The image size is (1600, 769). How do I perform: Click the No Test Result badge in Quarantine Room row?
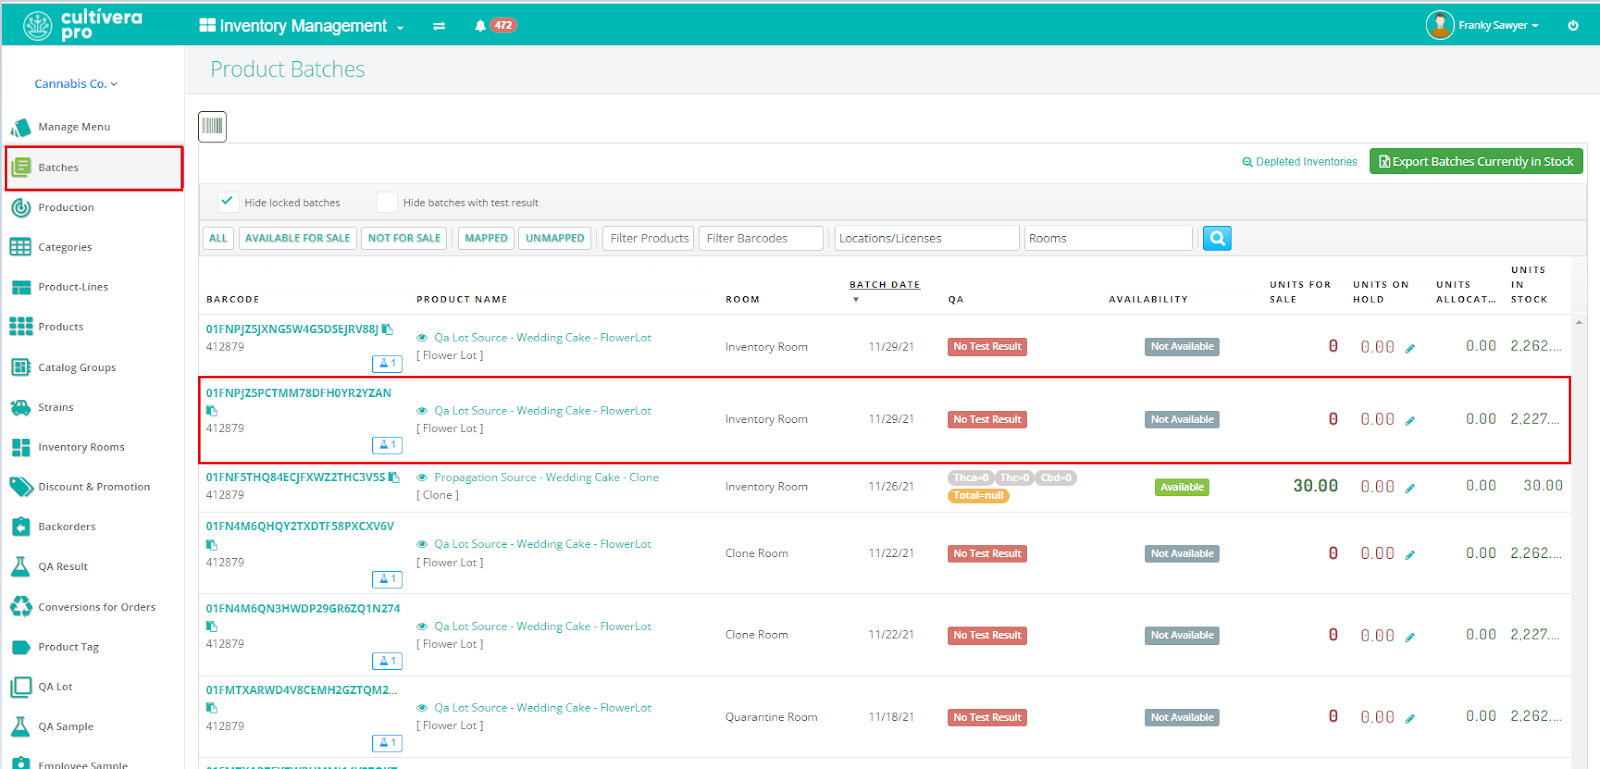[987, 718]
